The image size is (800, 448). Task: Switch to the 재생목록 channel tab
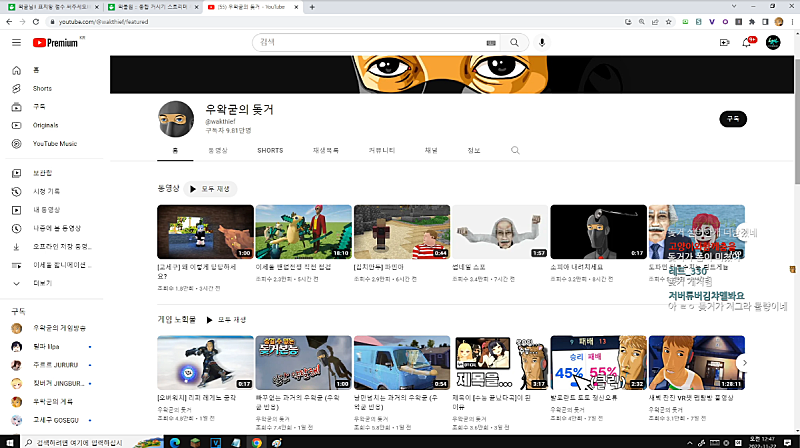click(326, 150)
